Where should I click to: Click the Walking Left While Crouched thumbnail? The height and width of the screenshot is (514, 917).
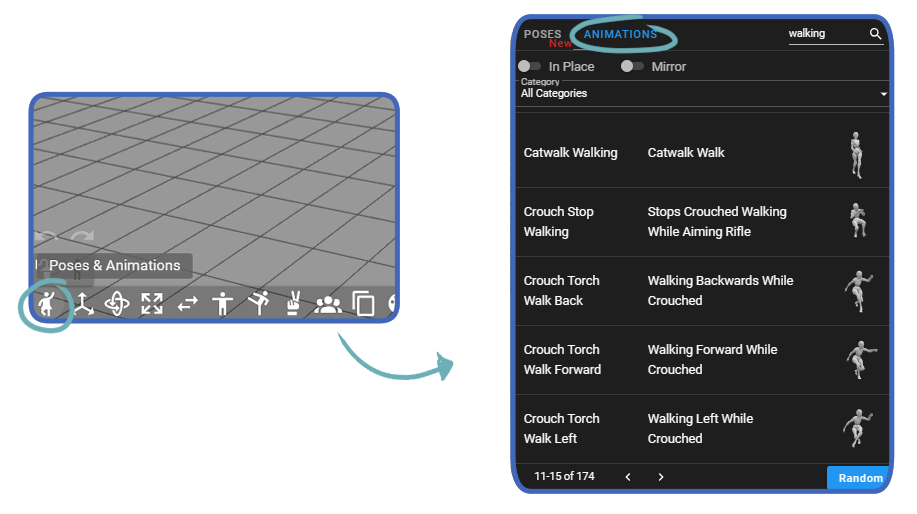pyautogui.click(x=857, y=428)
